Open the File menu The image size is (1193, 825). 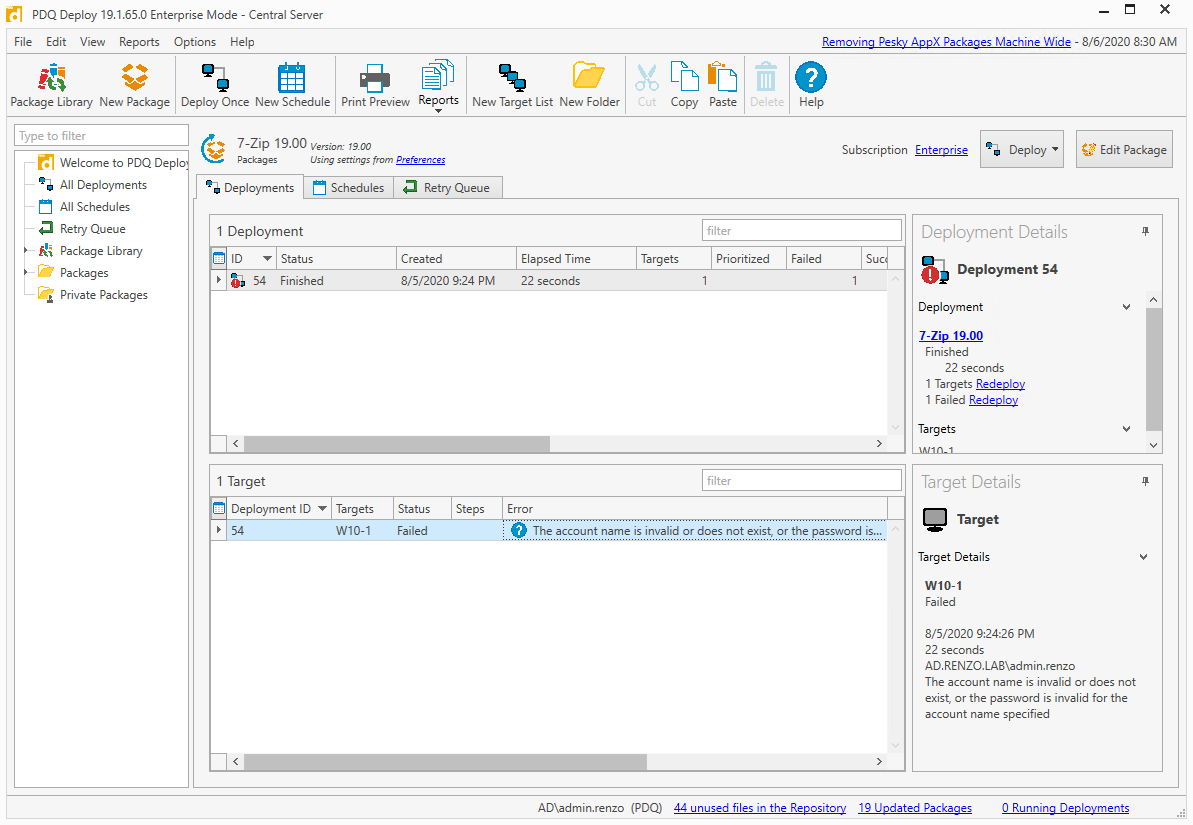tap(23, 42)
